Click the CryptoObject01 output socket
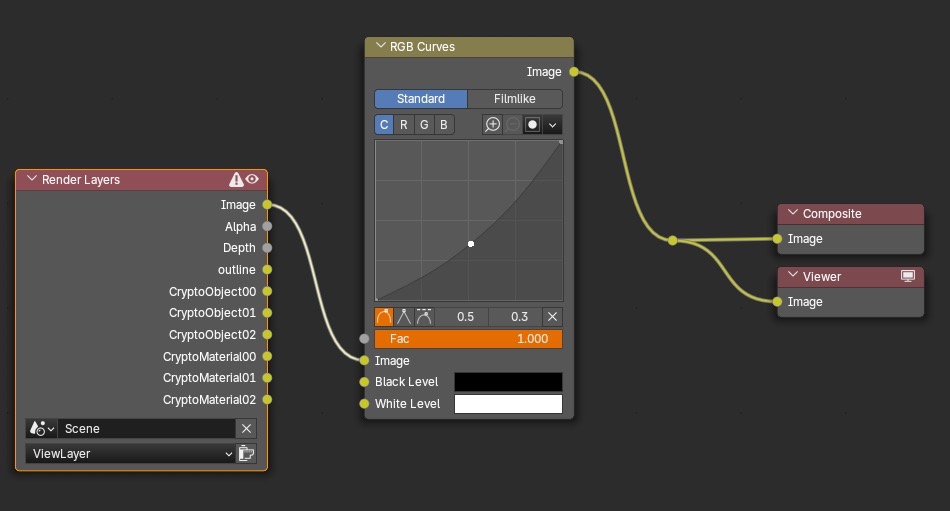Viewport: 950px width, 511px height. 267,313
